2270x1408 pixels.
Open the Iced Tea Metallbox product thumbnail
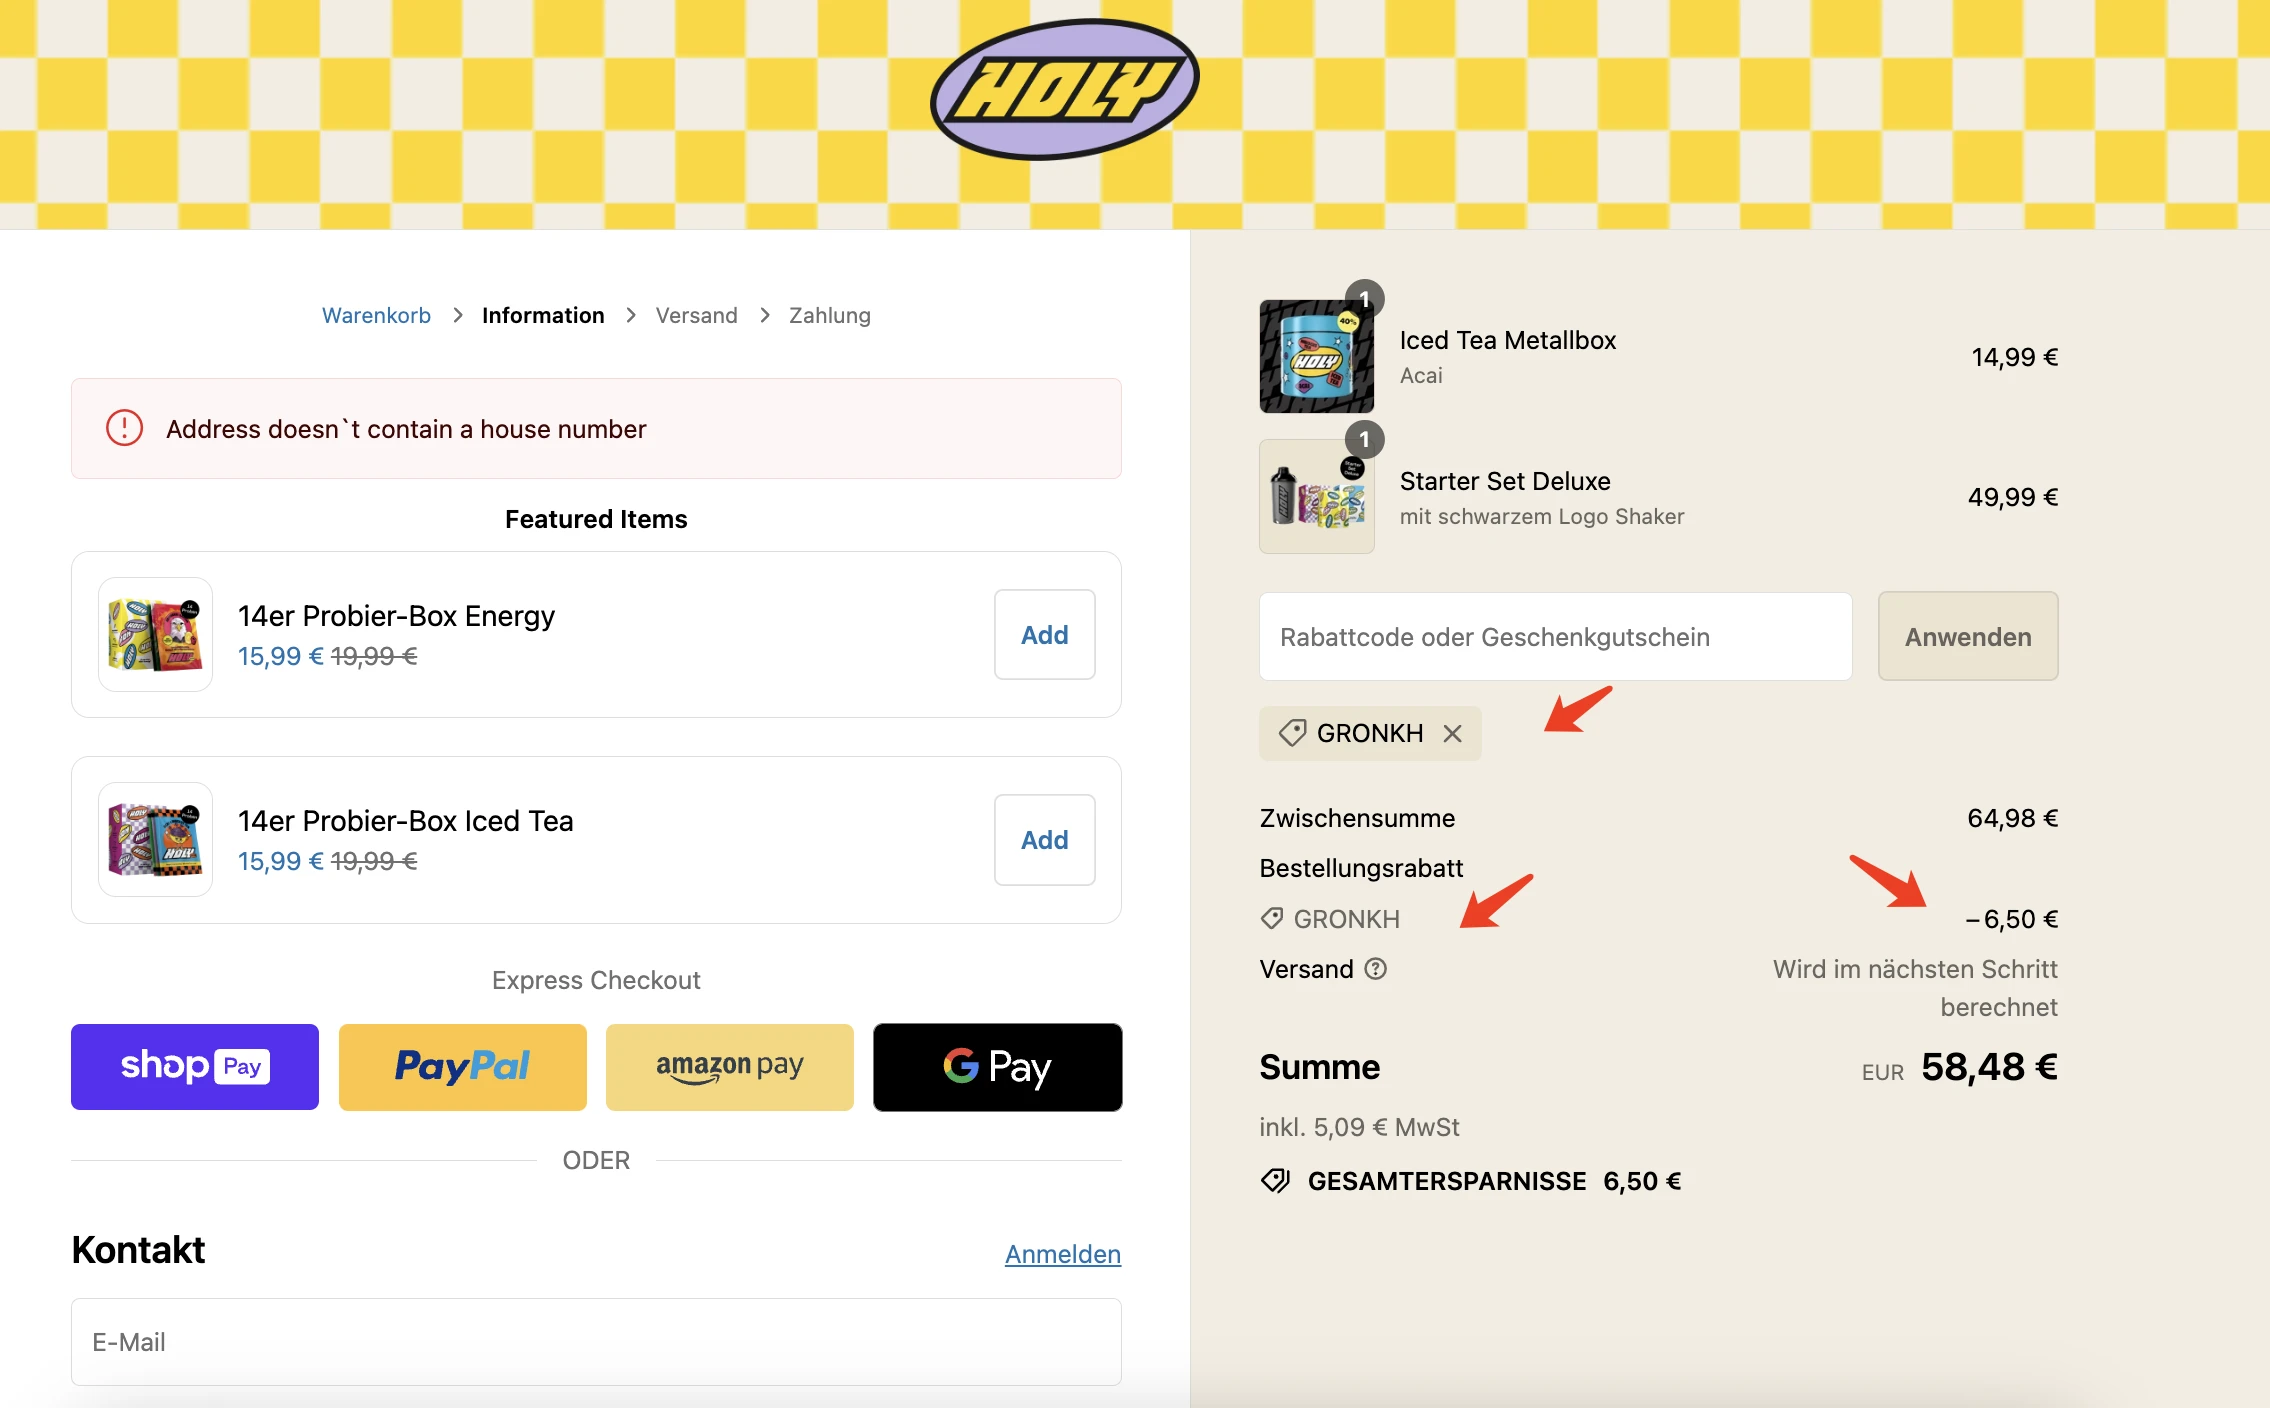tap(1317, 356)
